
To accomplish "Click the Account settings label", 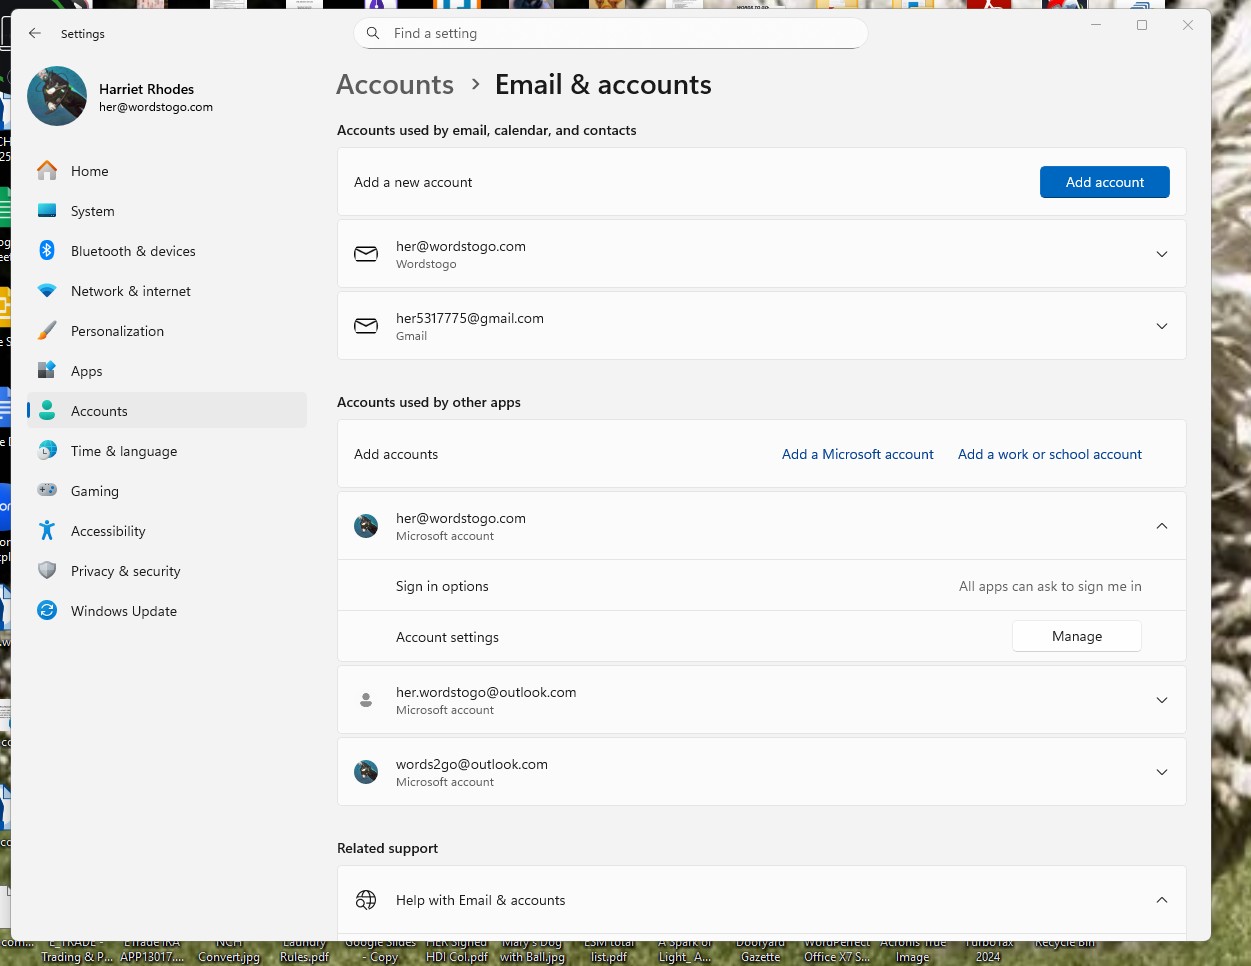I will [x=447, y=637].
